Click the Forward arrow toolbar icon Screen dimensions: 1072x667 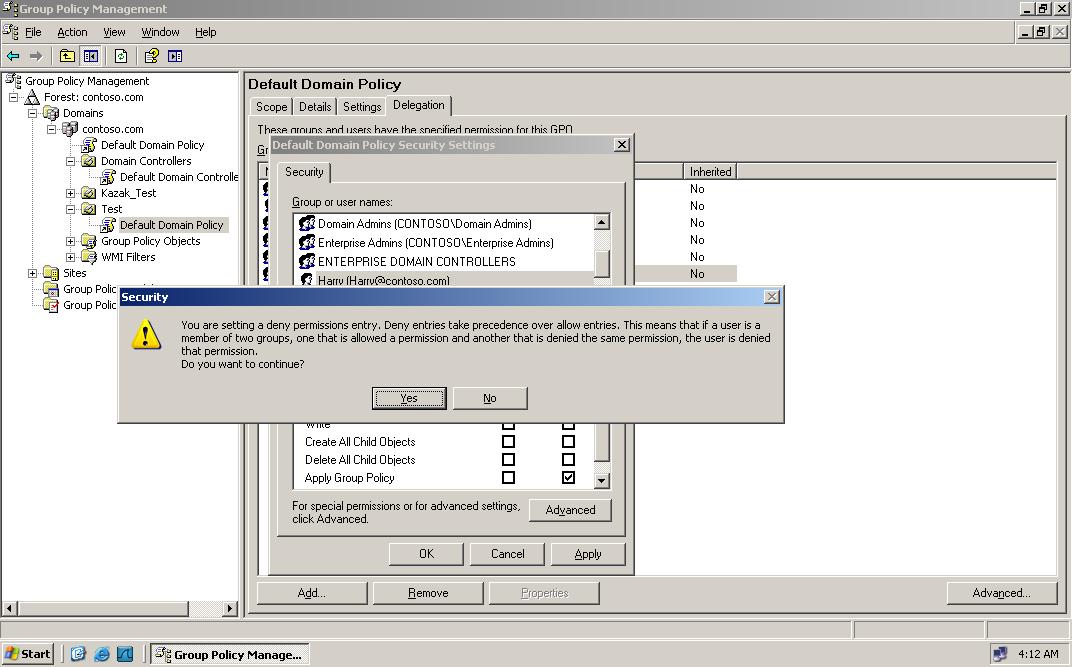(36, 56)
